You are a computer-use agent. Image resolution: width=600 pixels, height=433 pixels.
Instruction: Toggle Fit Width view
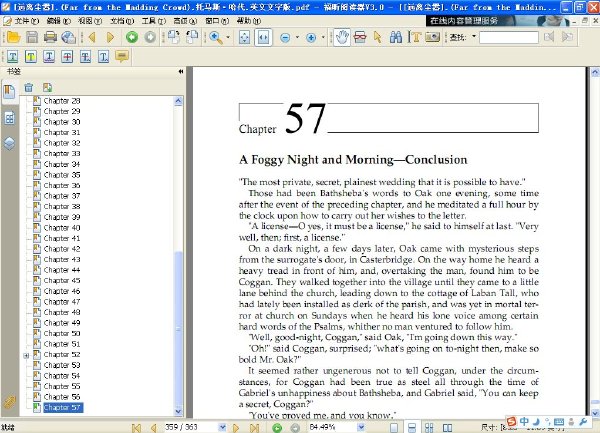(263, 37)
